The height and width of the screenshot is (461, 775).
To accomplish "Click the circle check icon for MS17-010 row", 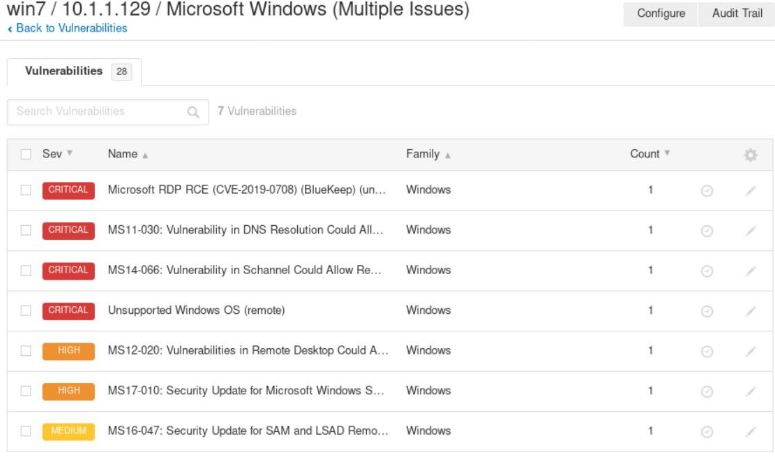I will point(707,391).
